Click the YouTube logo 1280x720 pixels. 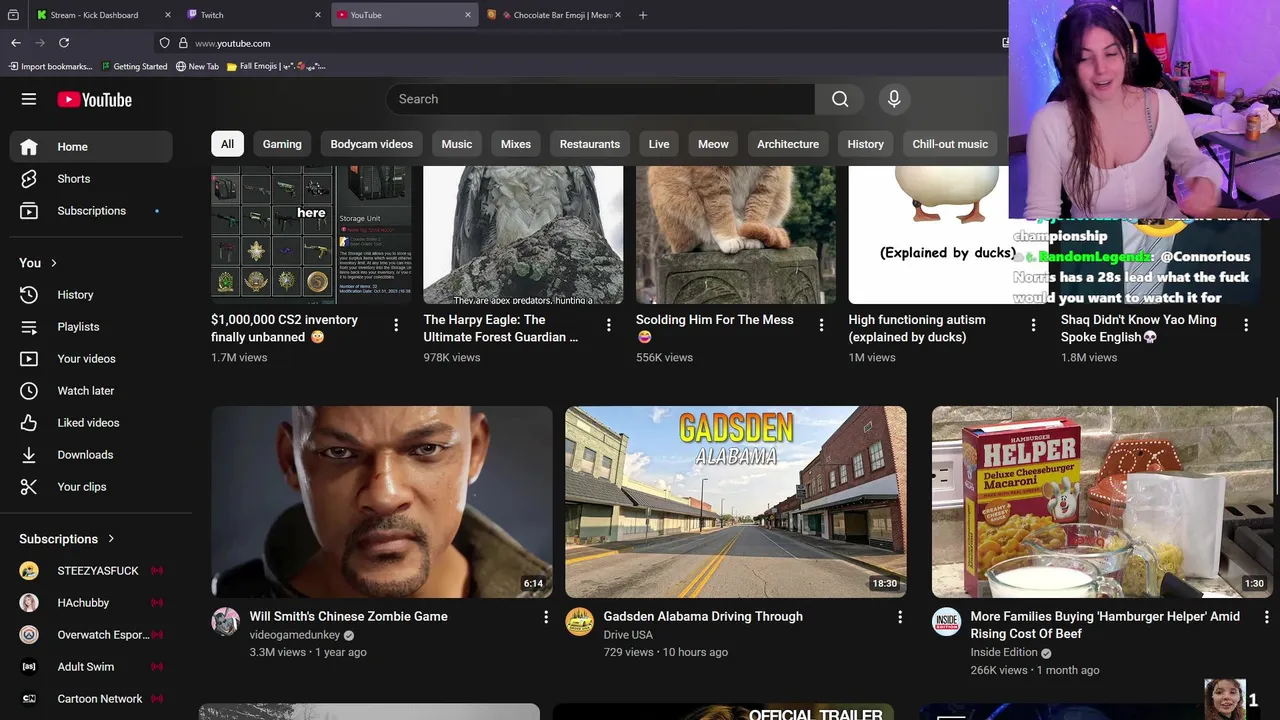point(94,99)
